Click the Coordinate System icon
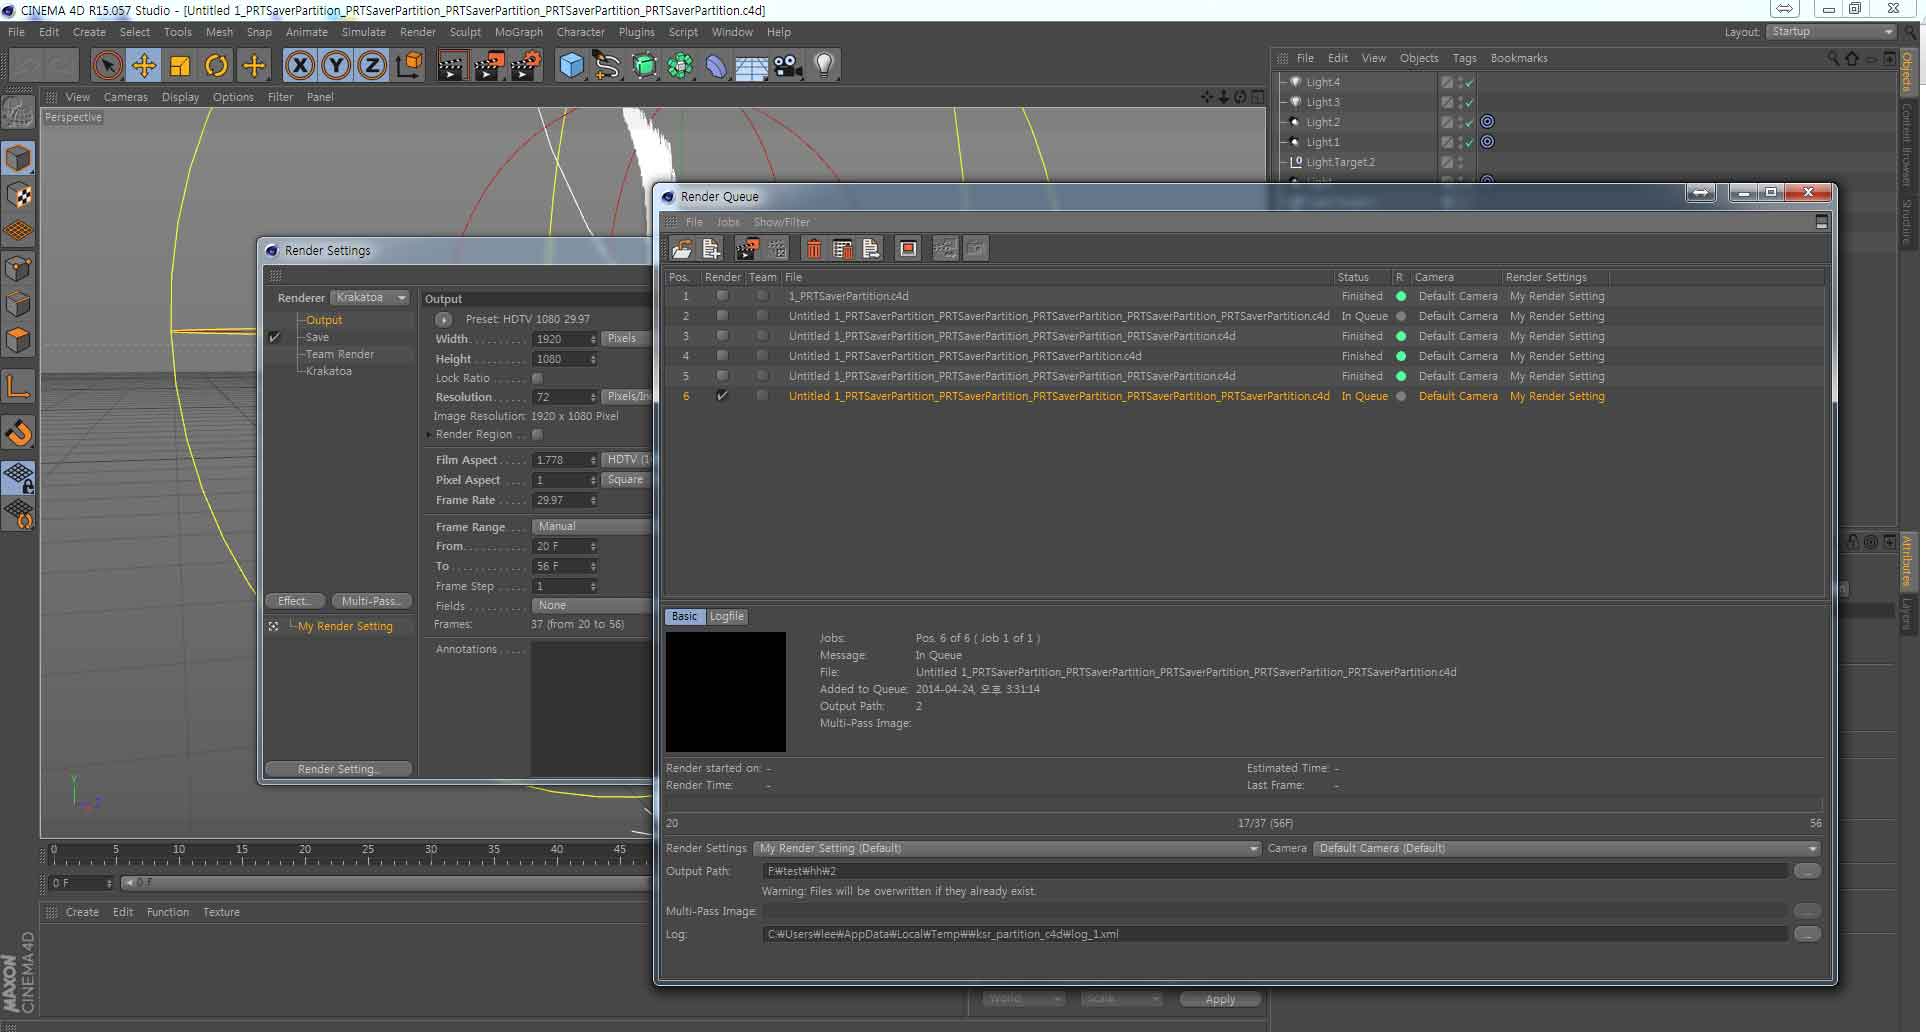The image size is (1926, 1032). pyautogui.click(x=409, y=66)
